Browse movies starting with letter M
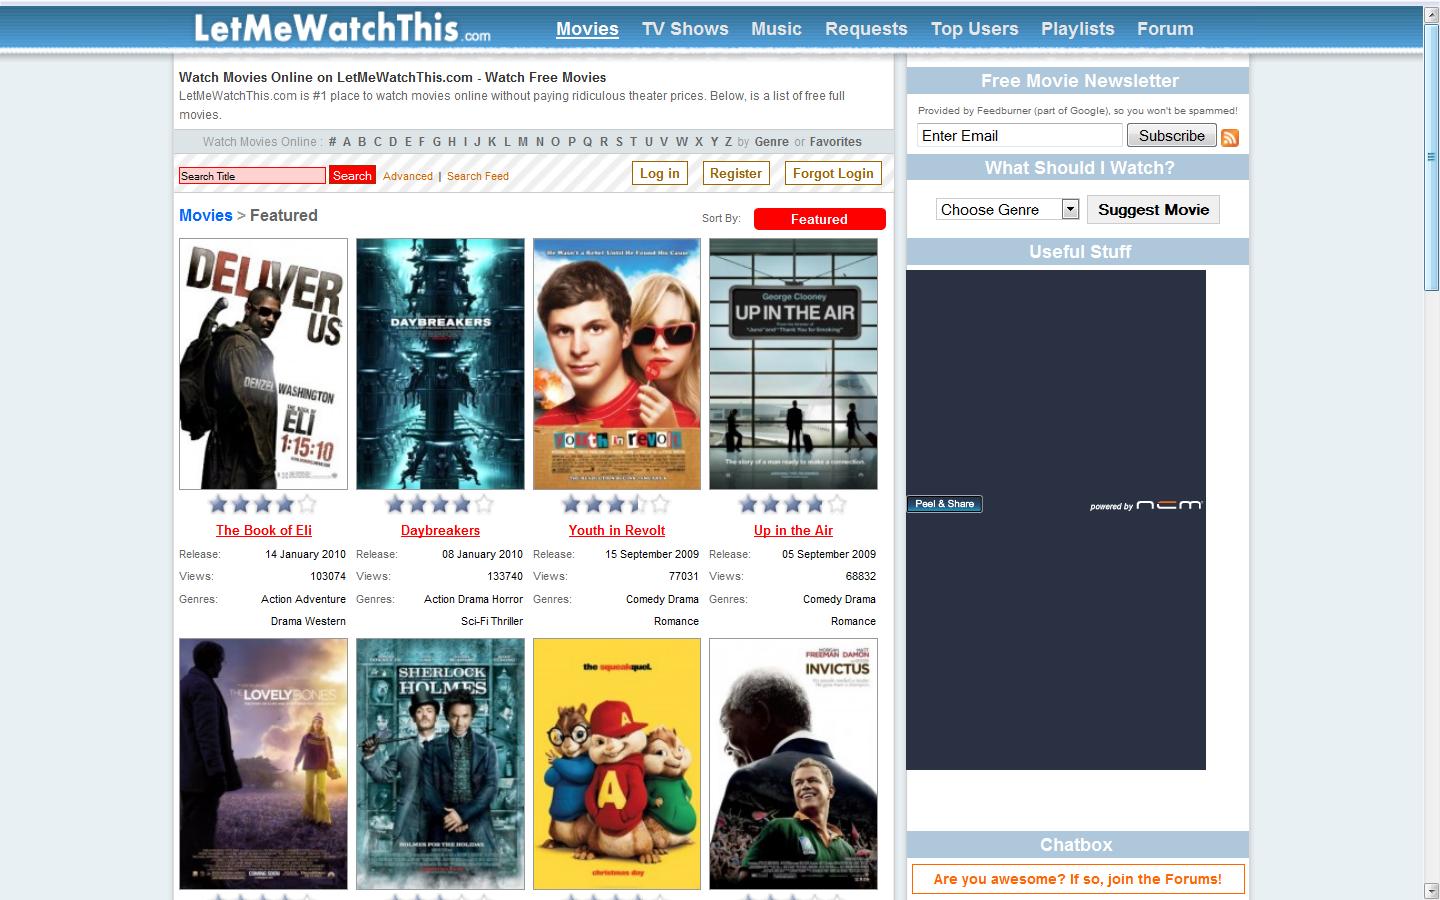 pos(523,142)
